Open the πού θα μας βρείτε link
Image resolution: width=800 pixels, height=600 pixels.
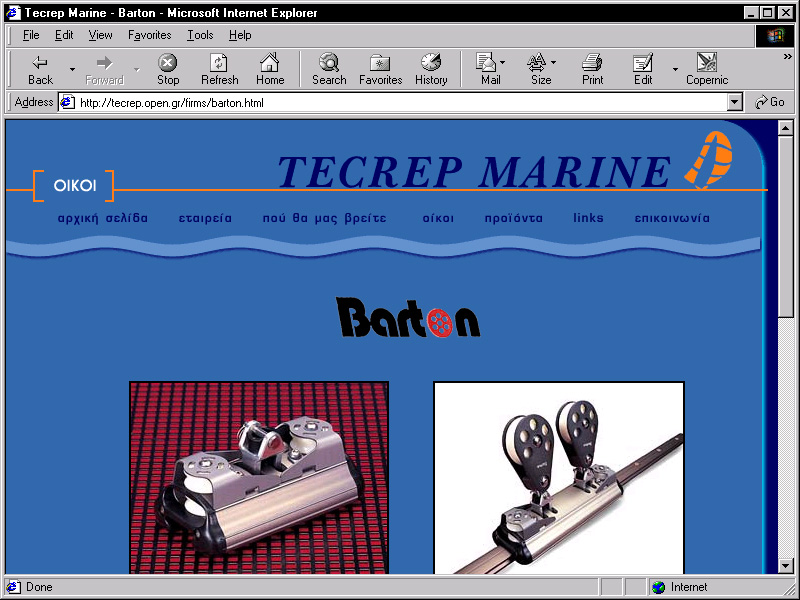(x=324, y=218)
